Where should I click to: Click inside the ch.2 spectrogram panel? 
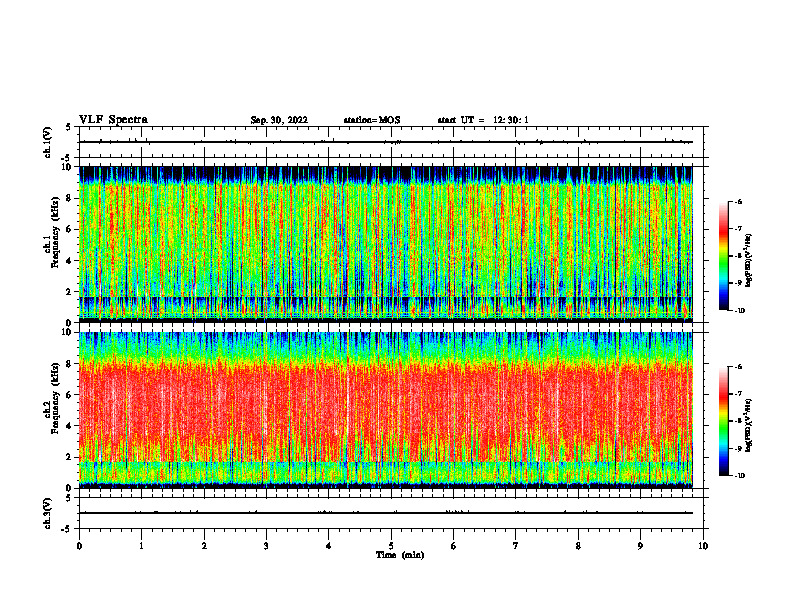pyautogui.click(x=386, y=410)
